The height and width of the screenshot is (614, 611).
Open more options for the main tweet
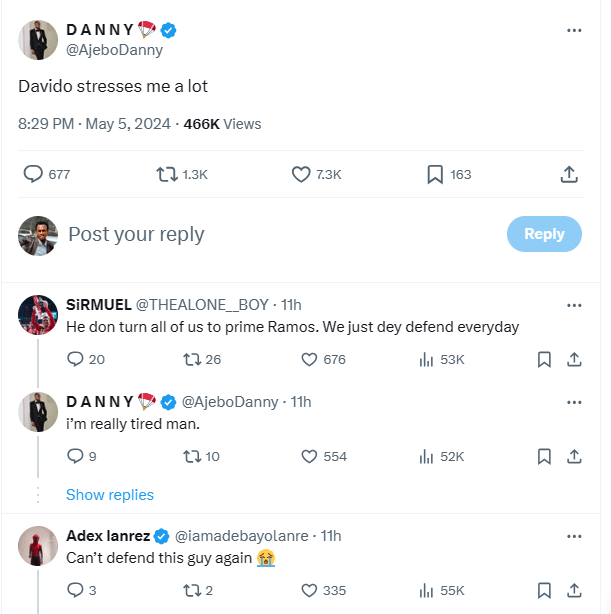coord(574,30)
